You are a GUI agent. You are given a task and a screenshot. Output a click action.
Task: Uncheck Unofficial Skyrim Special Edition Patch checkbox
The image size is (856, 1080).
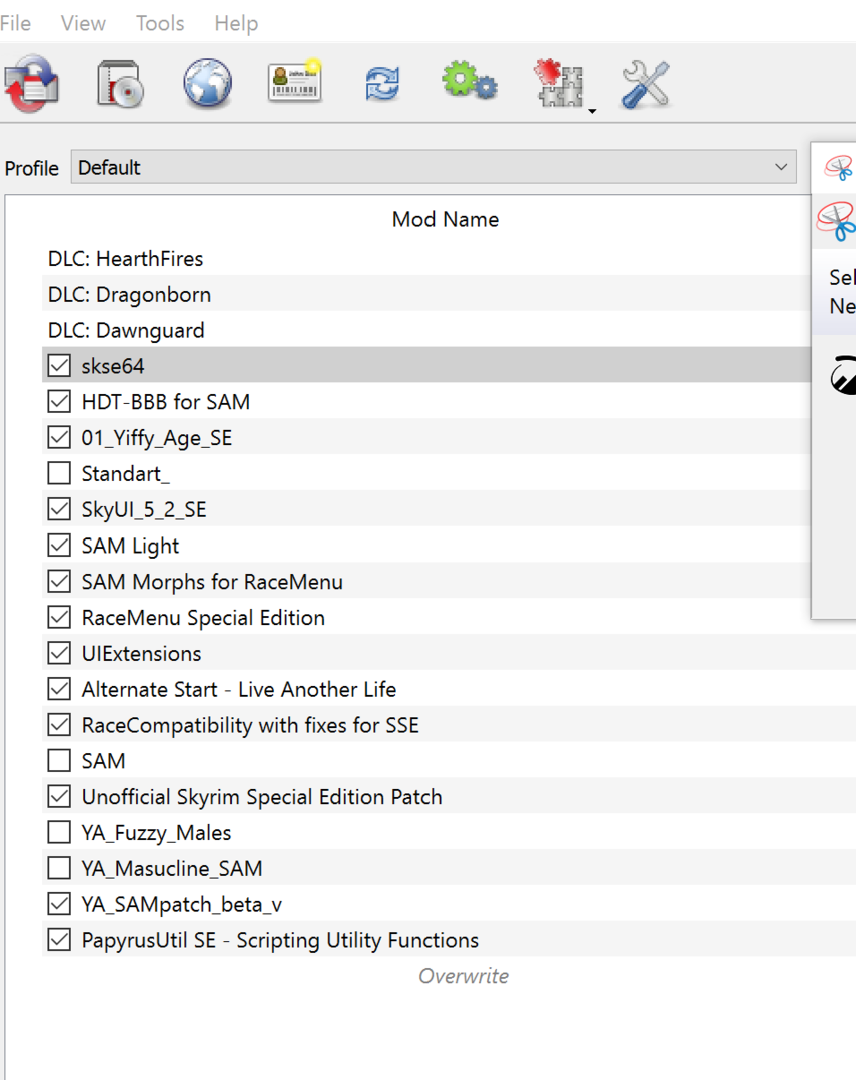[x=59, y=796]
